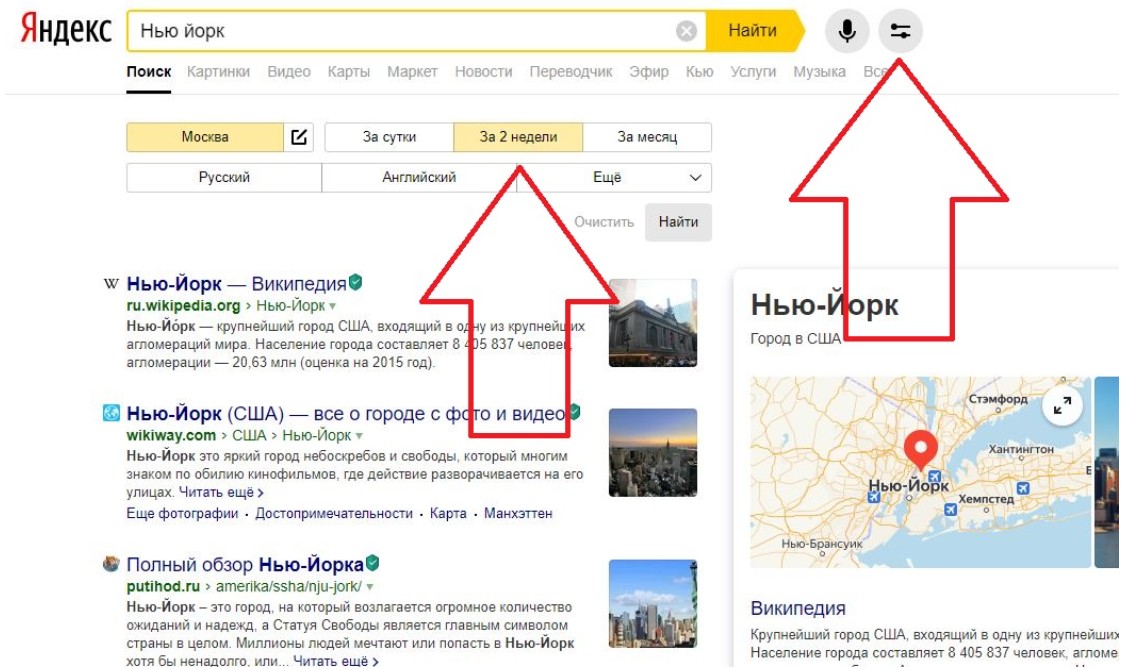
Task: Click the verified shield next to Полный обзор Нью-Йорка
Action: (372, 562)
